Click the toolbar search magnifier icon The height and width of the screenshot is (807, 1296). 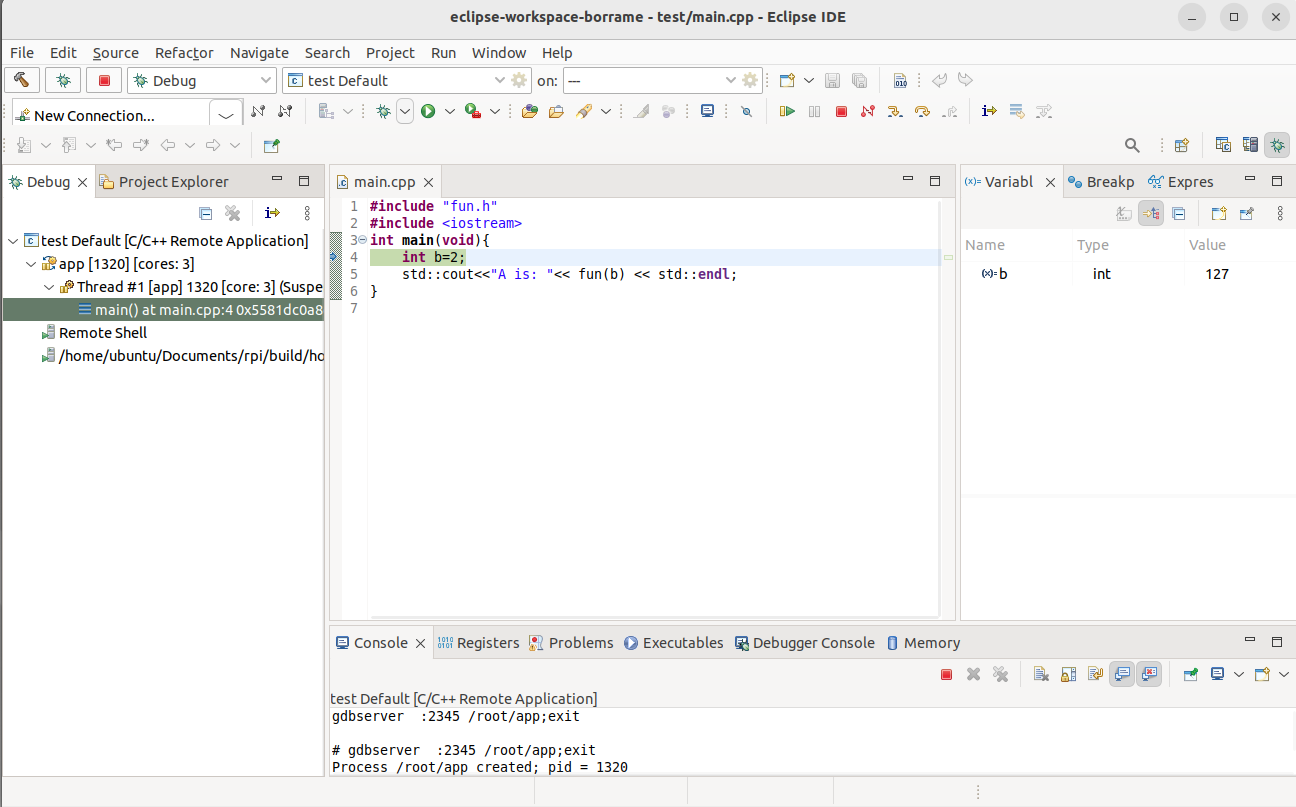pyautogui.click(x=1132, y=146)
